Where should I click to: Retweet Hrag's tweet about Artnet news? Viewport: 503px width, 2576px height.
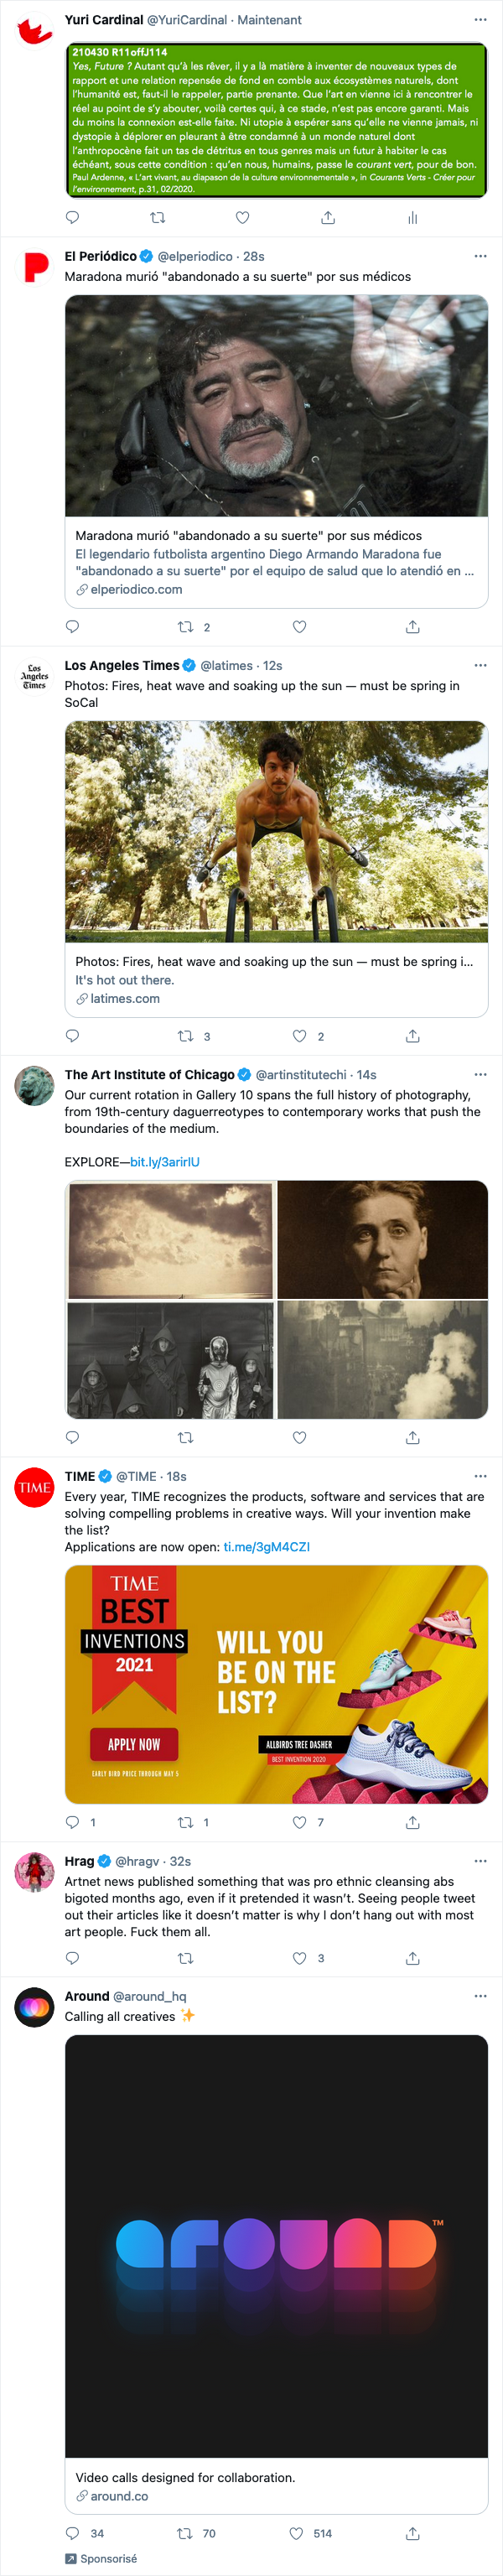185,1958
